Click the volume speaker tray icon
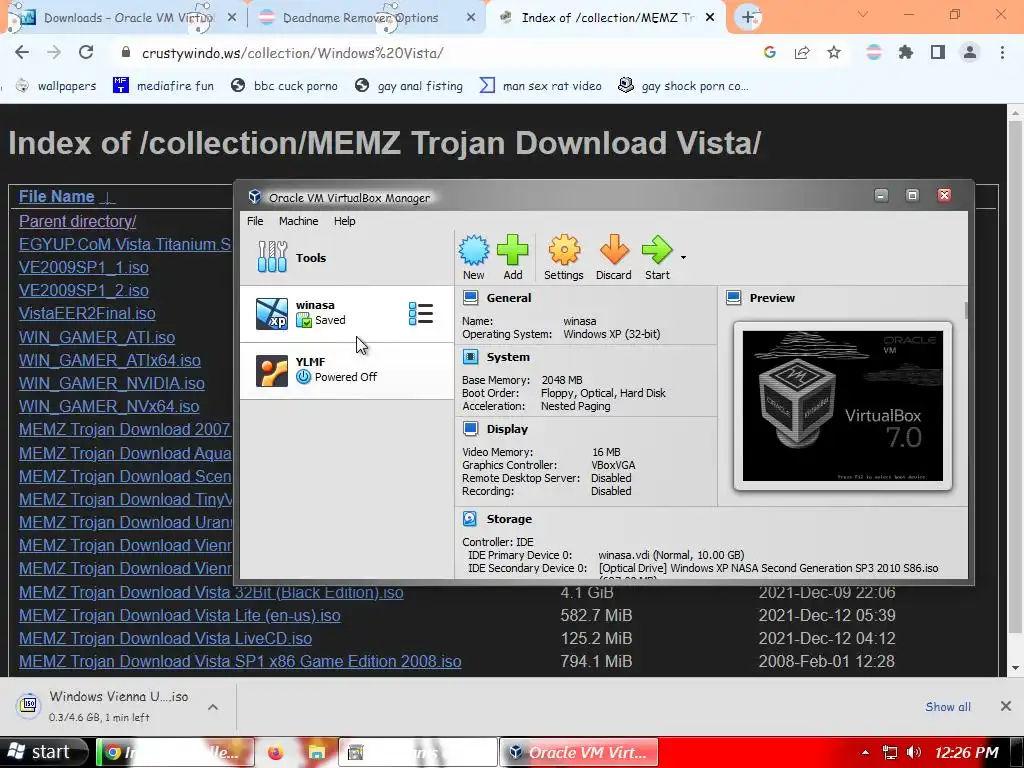This screenshot has width=1024, height=768. click(915, 752)
